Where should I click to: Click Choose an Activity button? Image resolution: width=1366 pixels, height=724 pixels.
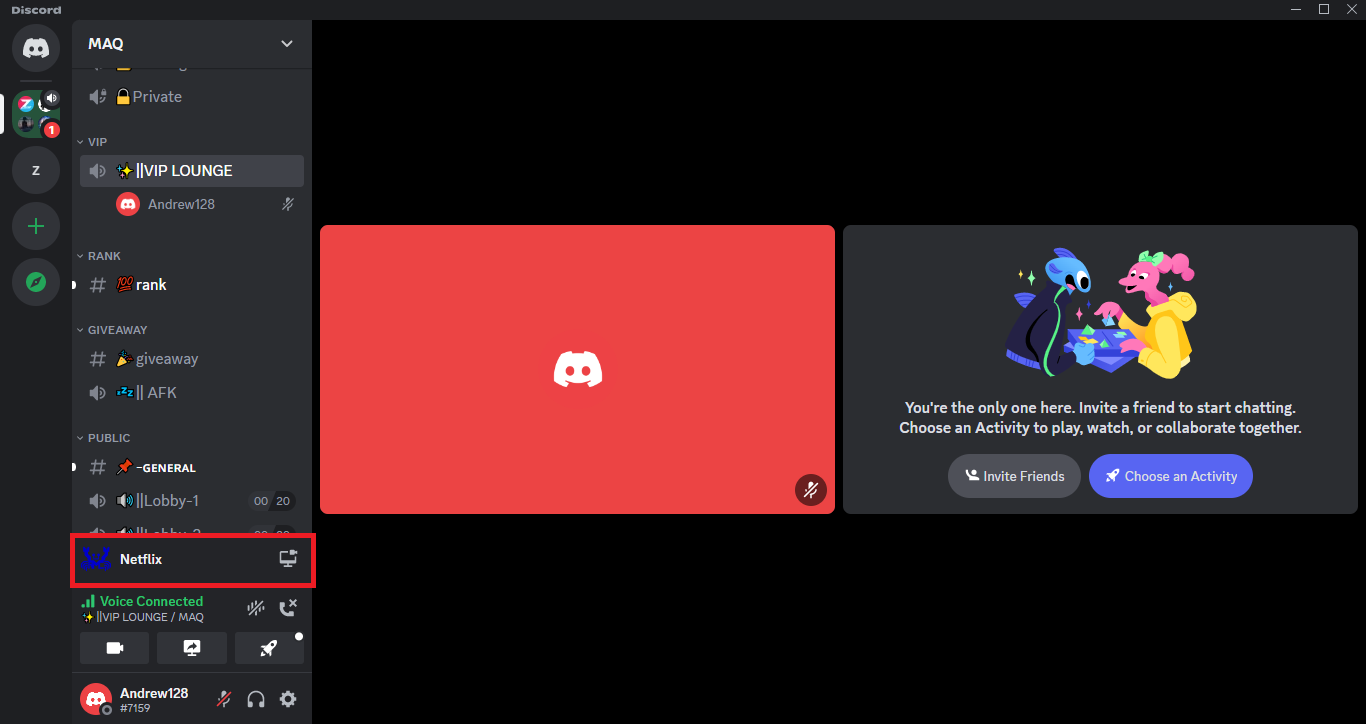tap(1171, 476)
